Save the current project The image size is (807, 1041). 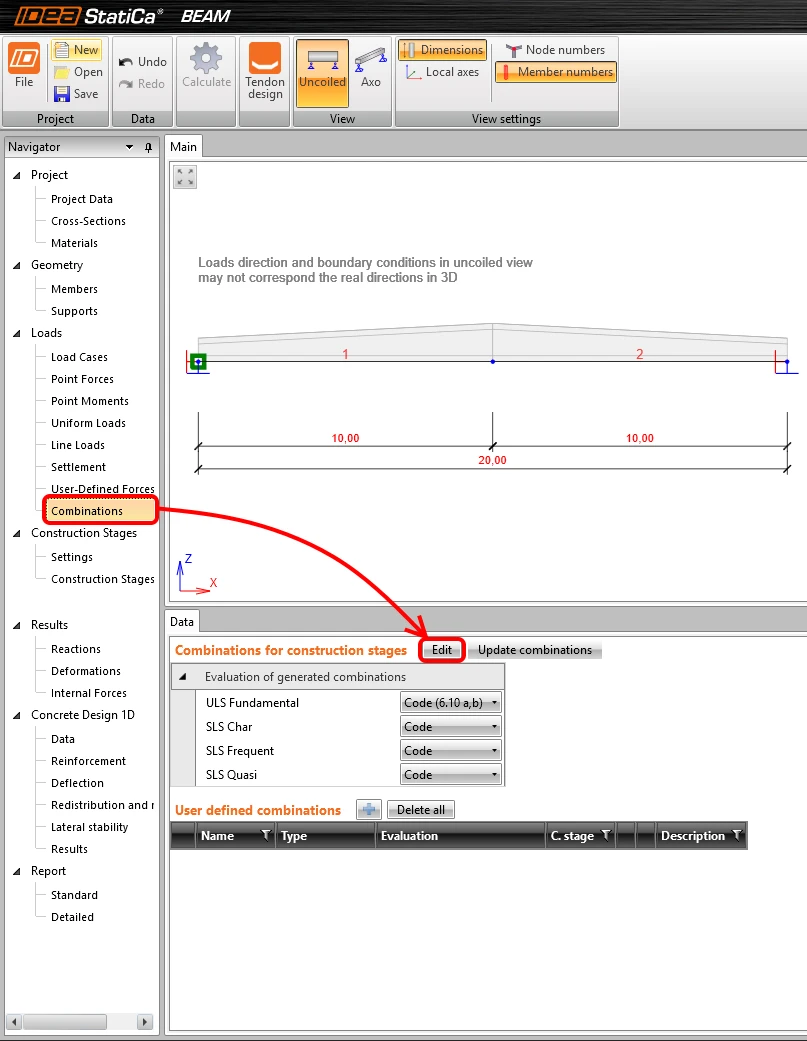pos(76,94)
